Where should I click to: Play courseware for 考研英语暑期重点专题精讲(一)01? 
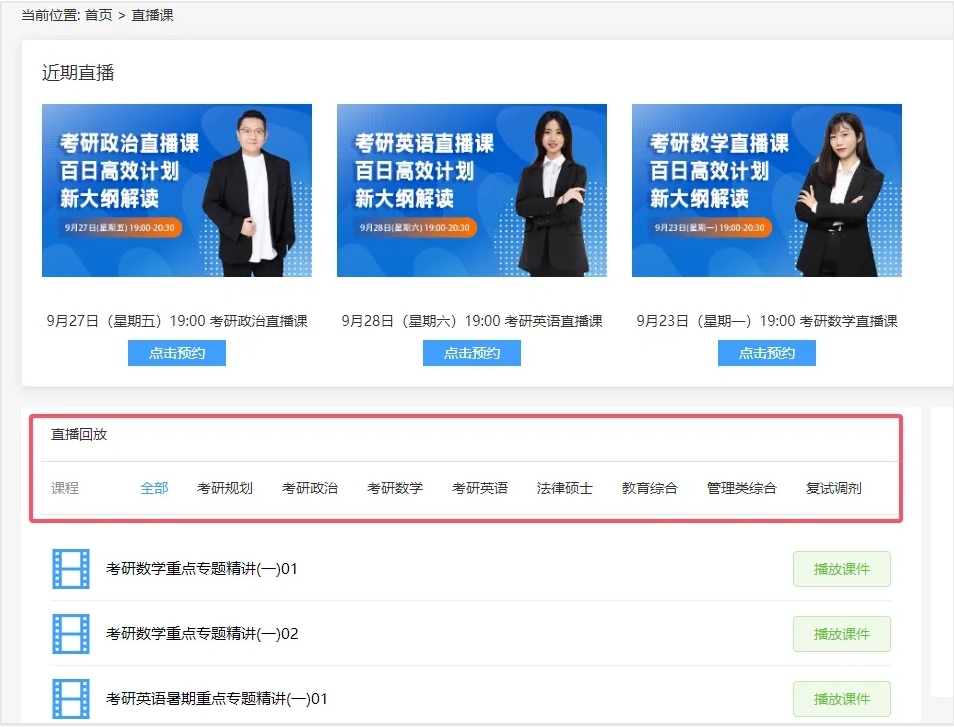click(x=841, y=698)
